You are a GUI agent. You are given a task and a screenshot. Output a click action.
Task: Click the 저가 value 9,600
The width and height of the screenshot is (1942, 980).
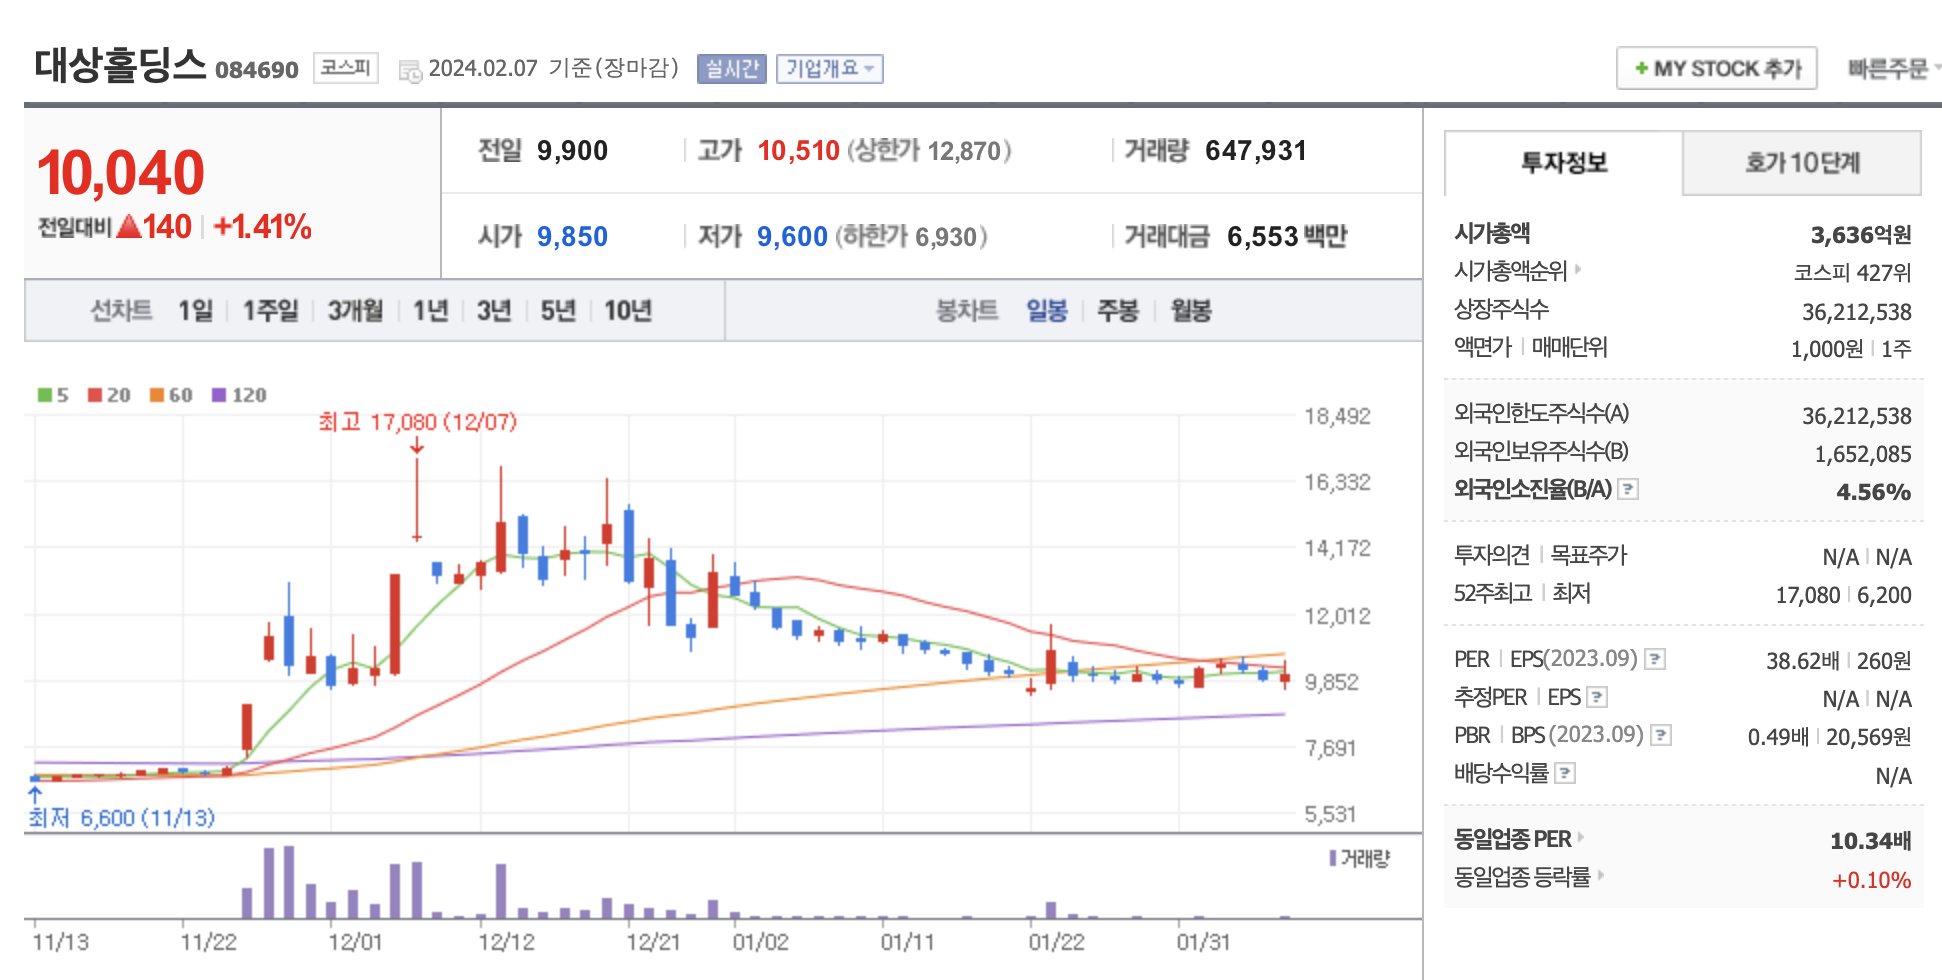point(792,237)
